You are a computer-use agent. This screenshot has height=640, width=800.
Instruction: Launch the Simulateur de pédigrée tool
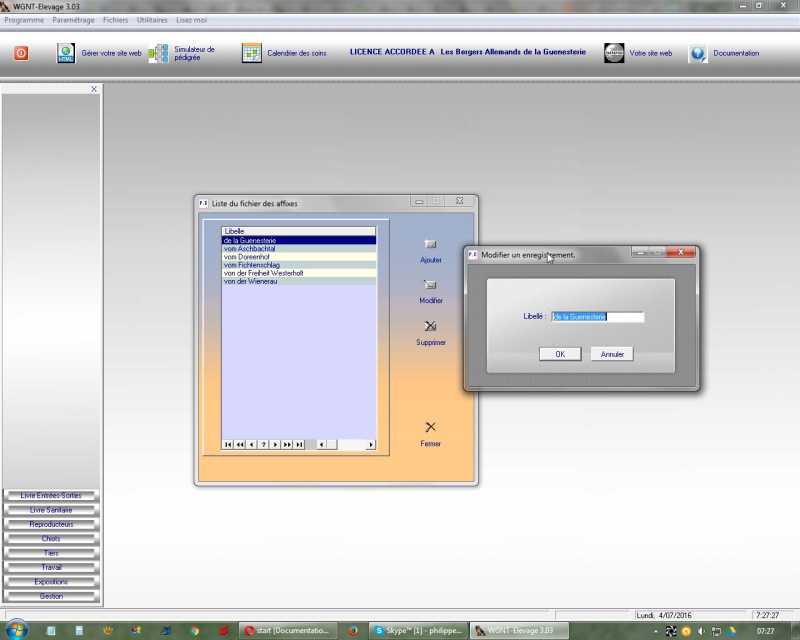tap(158, 53)
